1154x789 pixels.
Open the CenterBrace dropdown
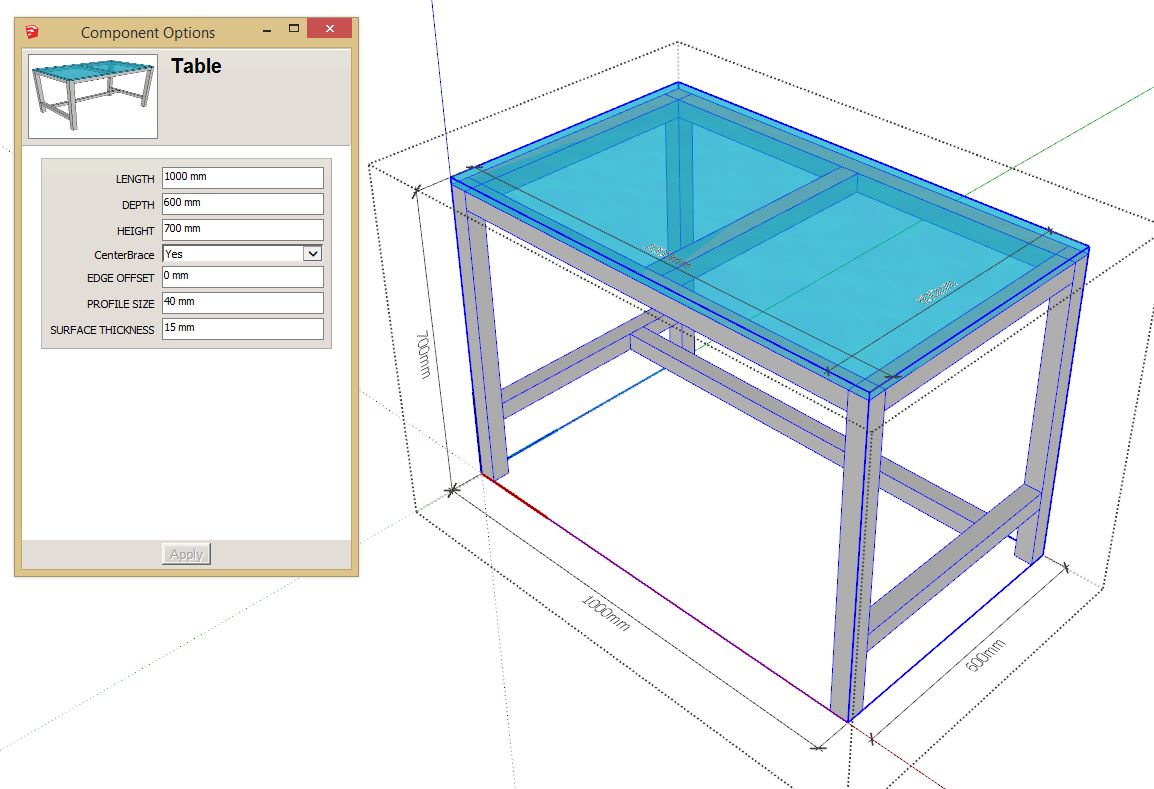[311, 254]
